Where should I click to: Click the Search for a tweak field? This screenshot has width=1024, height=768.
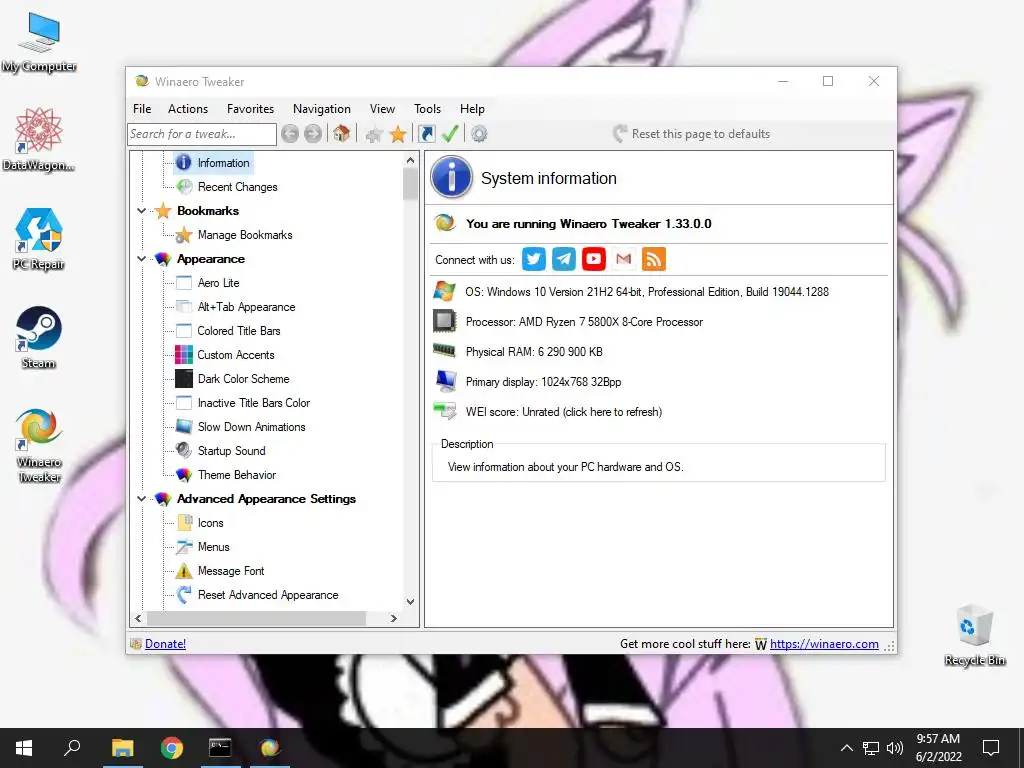click(x=202, y=134)
